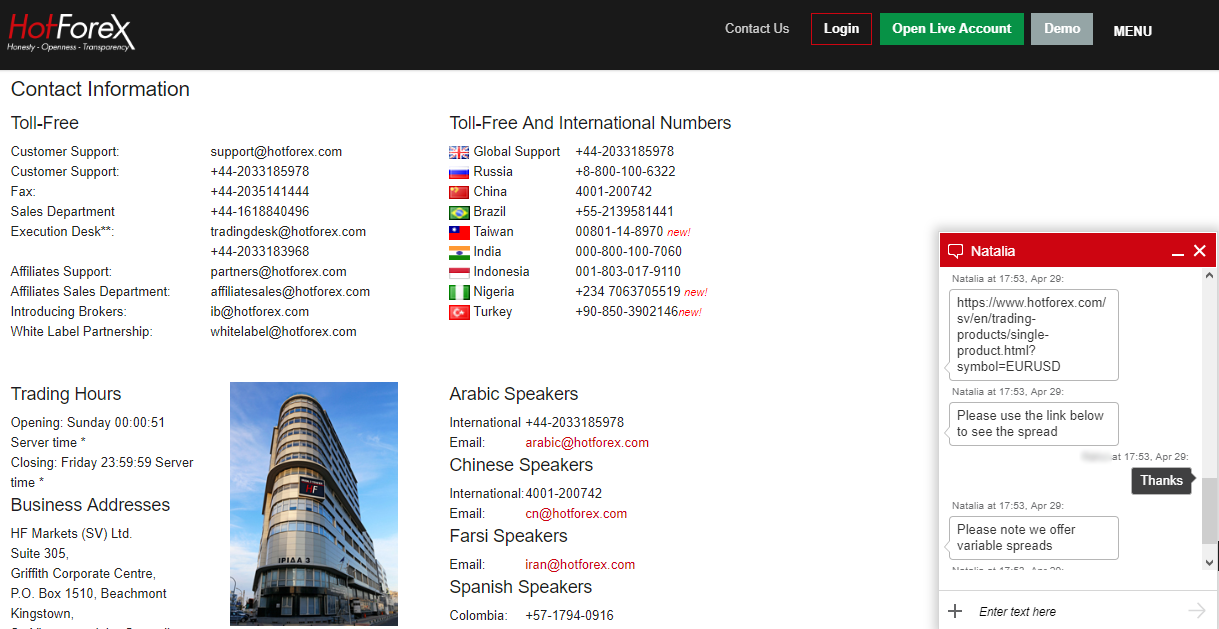Click the Nigeria flag icon
The image size is (1219, 629).
[x=459, y=292]
